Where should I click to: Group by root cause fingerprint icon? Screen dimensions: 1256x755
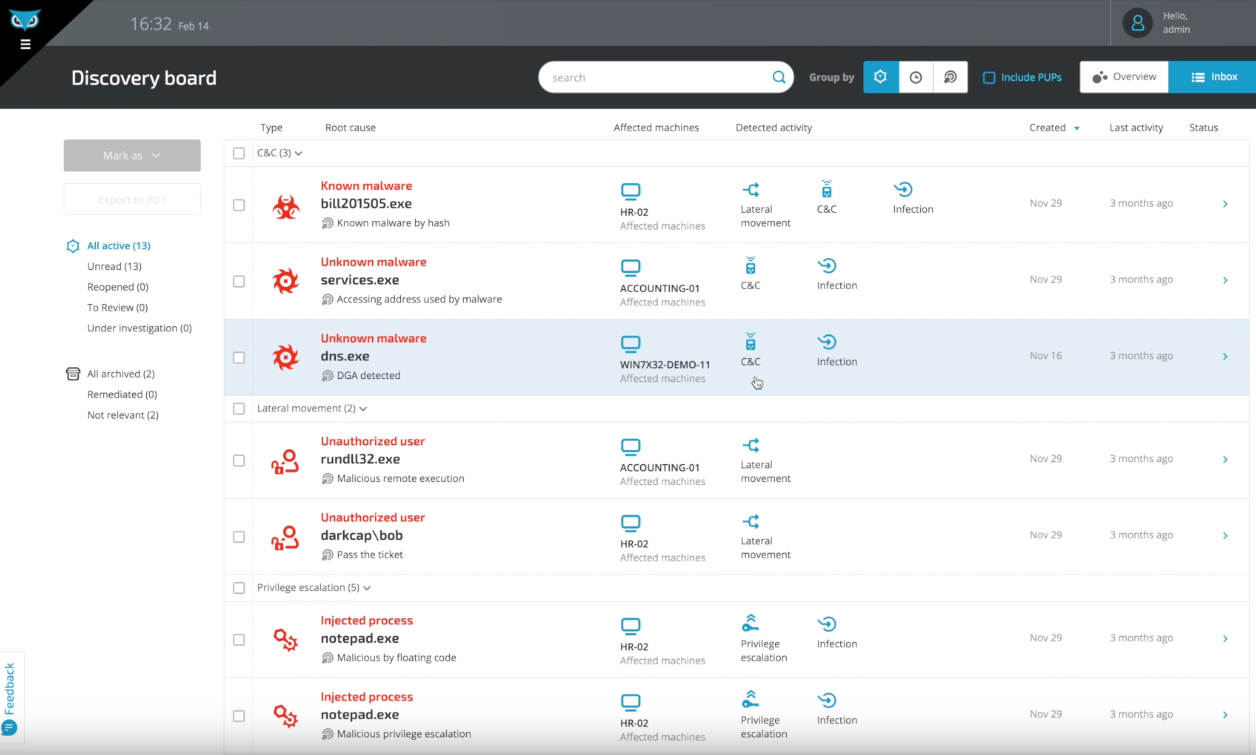click(x=950, y=77)
